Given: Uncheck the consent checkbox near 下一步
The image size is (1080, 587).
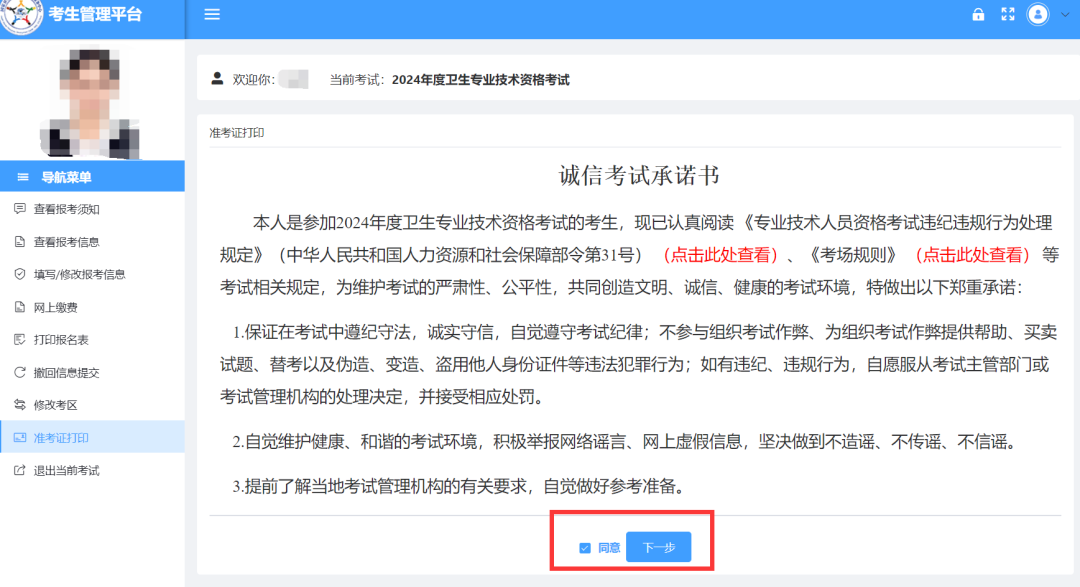Looking at the screenshot, I should [x=584, y=547].
